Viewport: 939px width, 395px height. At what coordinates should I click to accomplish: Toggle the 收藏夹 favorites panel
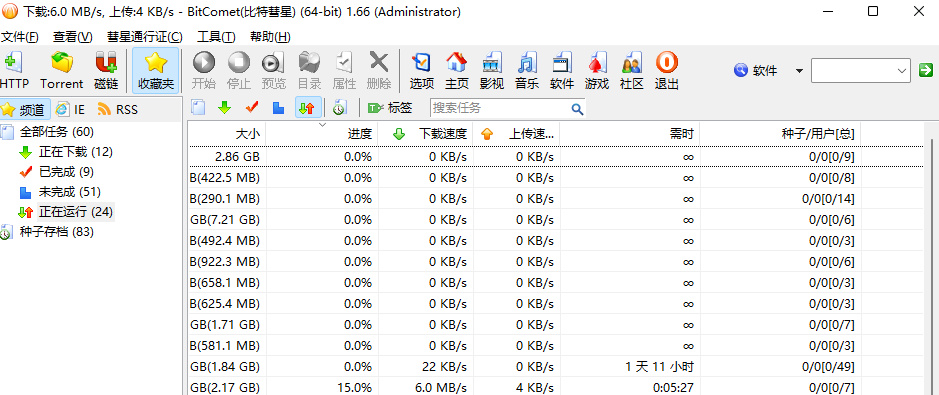[x=156, y=71]
